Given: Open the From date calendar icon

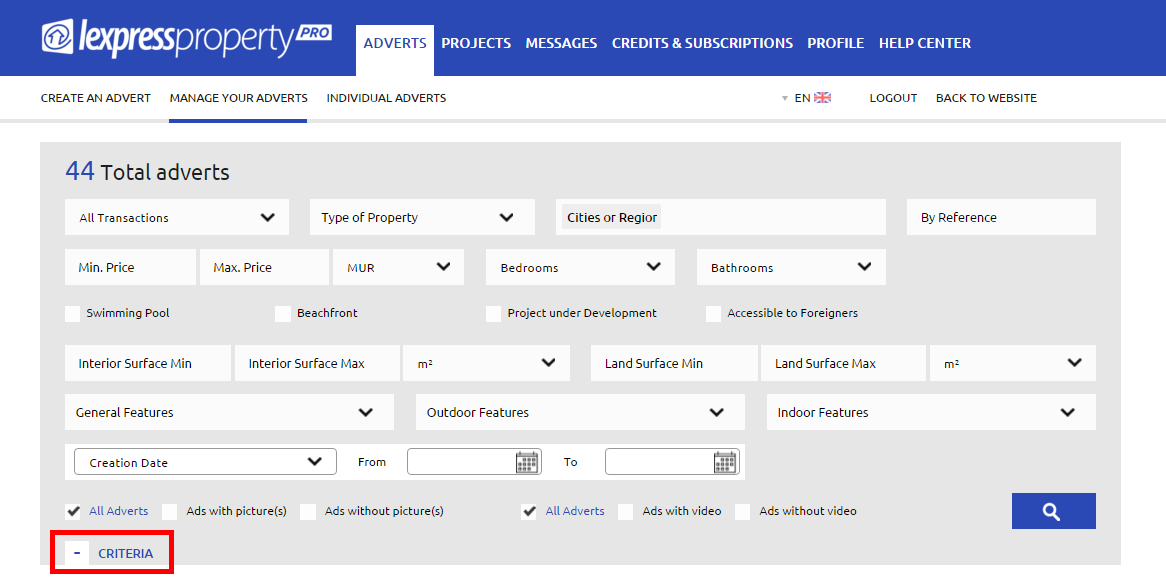Looking at the screenshot, I should click(x=527, y=462).
